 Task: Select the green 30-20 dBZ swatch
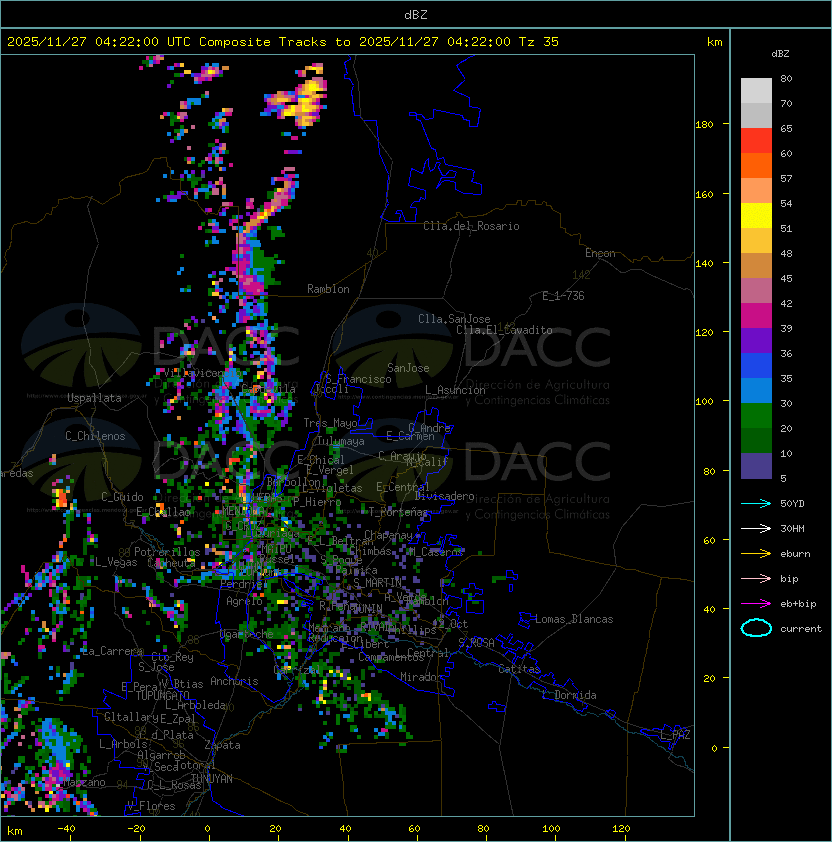(756, 416)
